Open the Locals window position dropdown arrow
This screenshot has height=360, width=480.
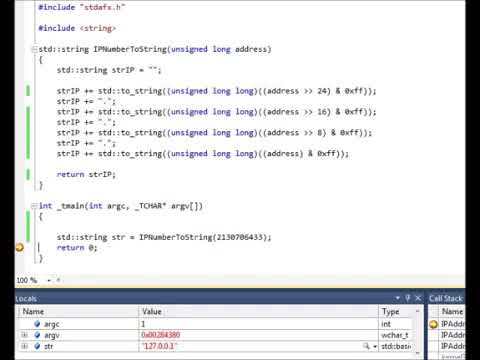[x=398, y=298]
